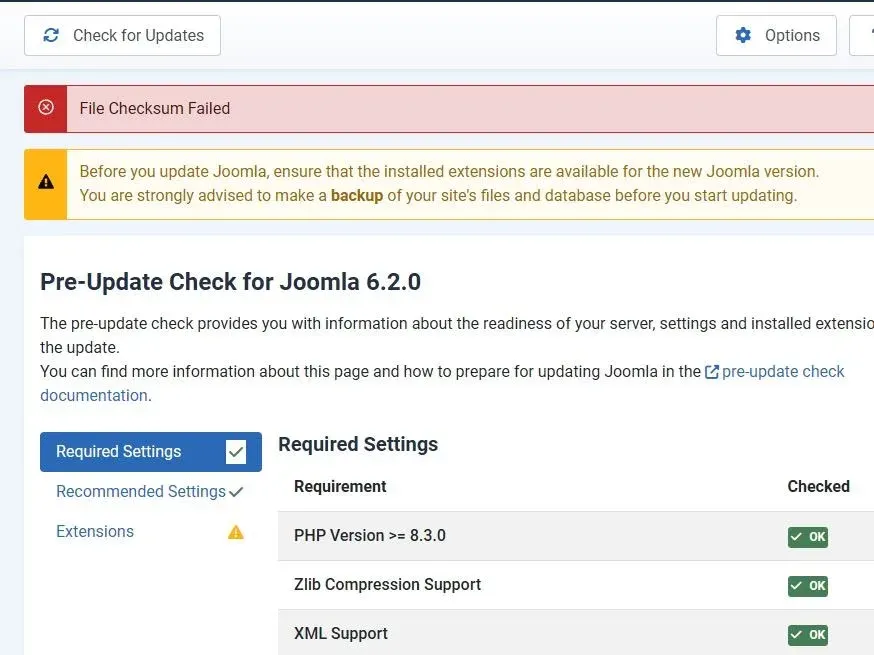
Task: Click the checkmark beside Recommended Settings
Action: tap(236, 492)
